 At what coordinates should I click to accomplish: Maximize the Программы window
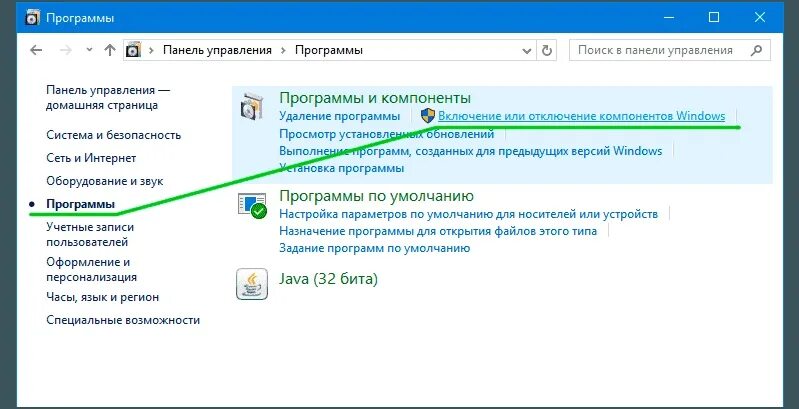click(x=714, y=18)
